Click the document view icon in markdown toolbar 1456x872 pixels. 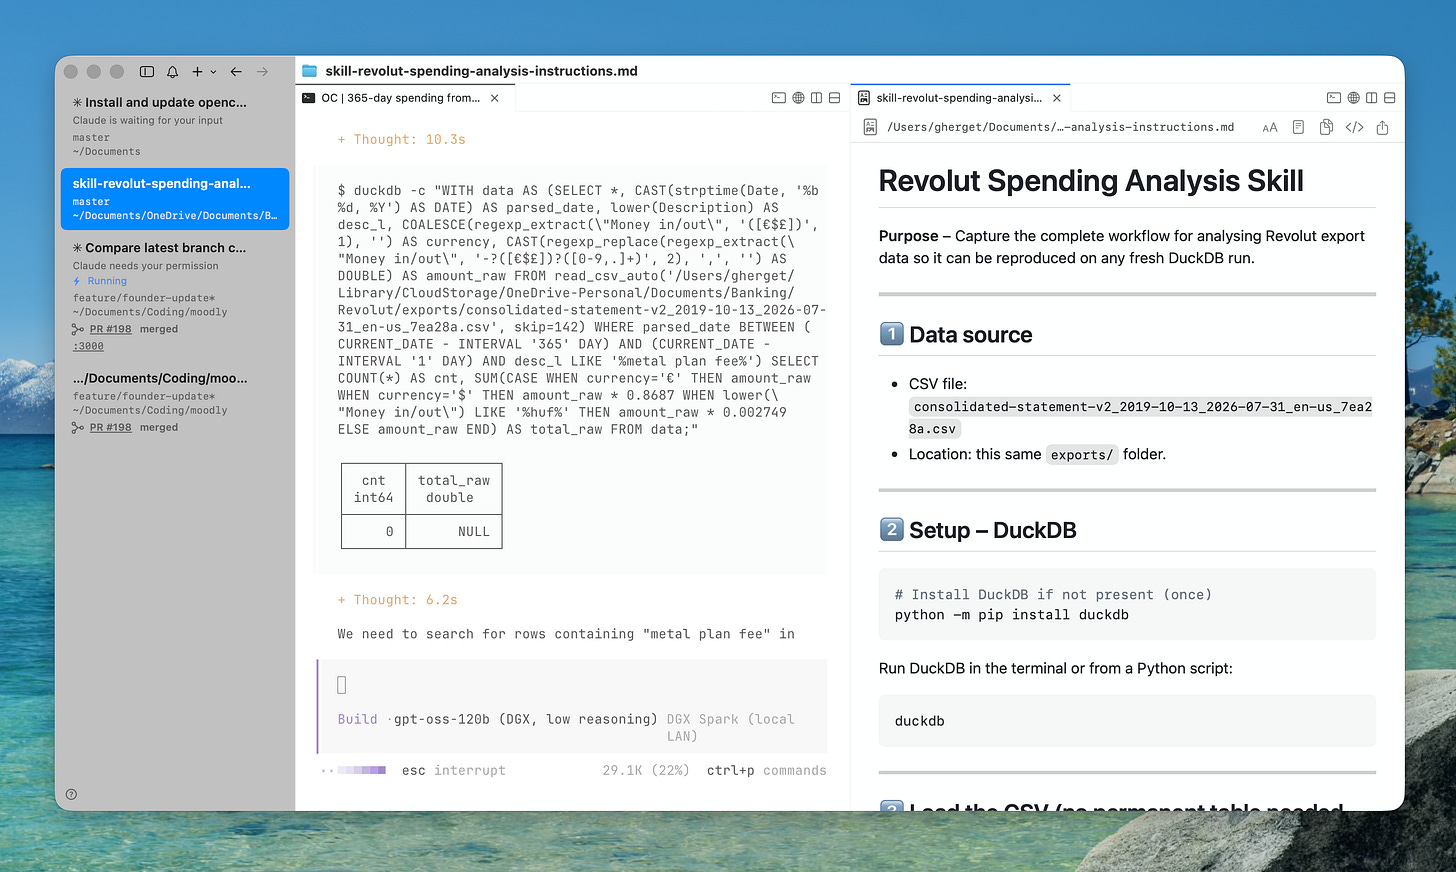[x=1298, y=127]
